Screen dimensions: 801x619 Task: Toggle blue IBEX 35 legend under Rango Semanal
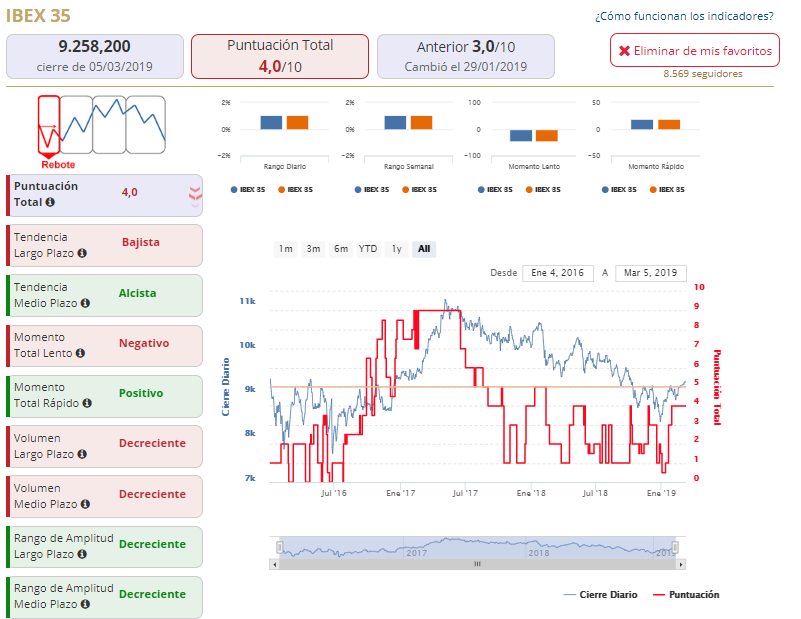point(372,189)
